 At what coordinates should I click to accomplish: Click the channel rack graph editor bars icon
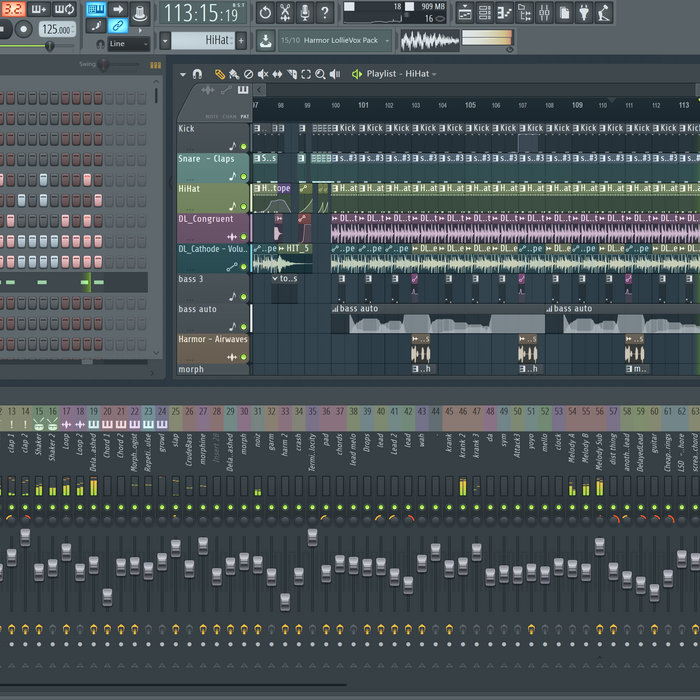[x=155, y=65]
